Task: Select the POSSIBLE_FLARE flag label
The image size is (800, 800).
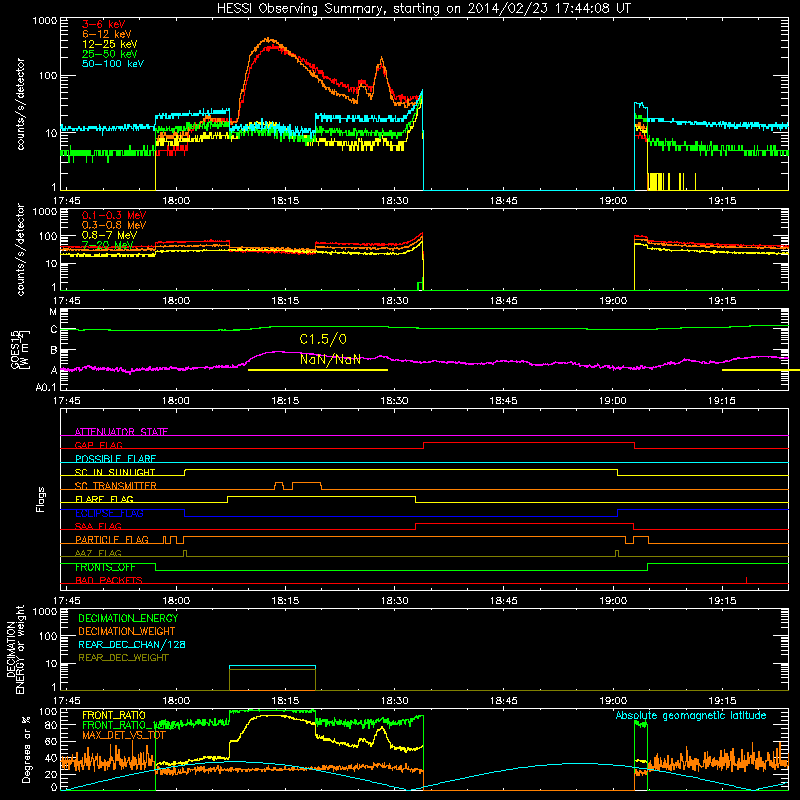Action: tap(115, 459)
